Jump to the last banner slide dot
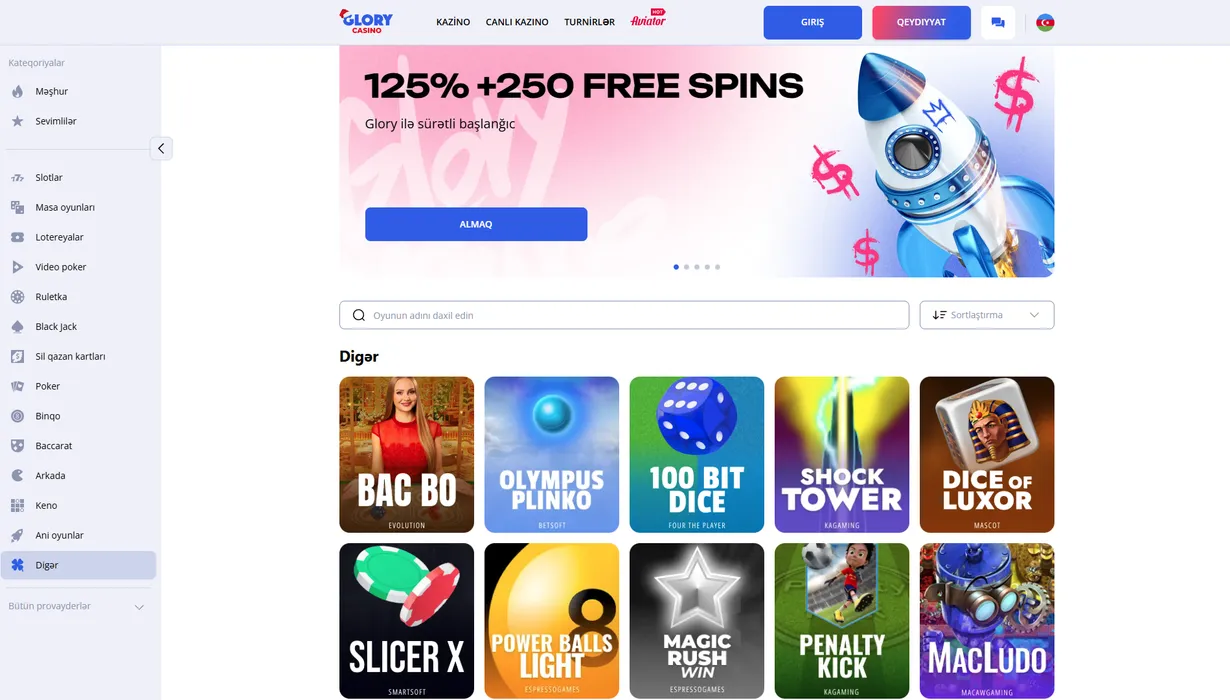Screen dimensions: 1230x700 [717, 267]
